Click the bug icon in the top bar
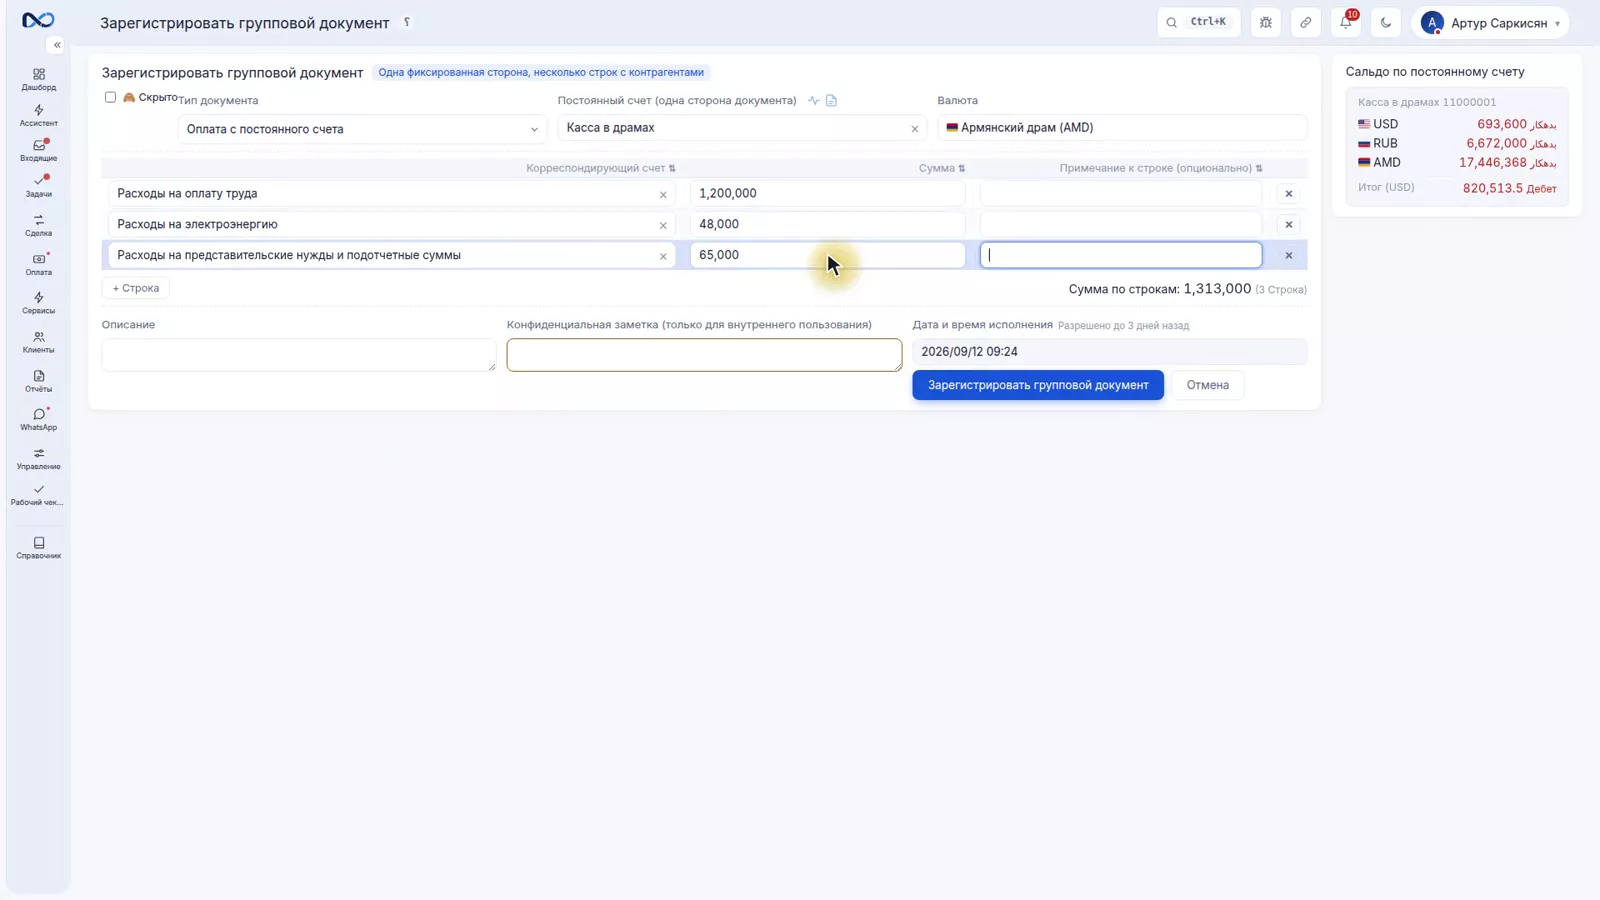1600x900 pixels. point(1266,22)
